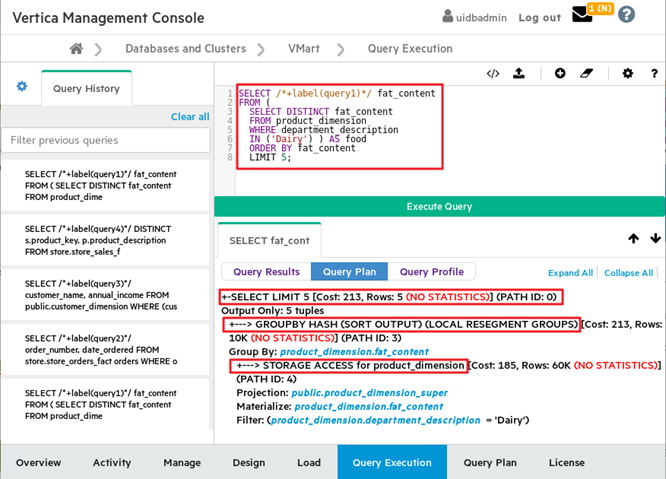Screen dimensions: 666x479
Task: Focus the Filter previous queries field
Action: (x=106, y=140)
